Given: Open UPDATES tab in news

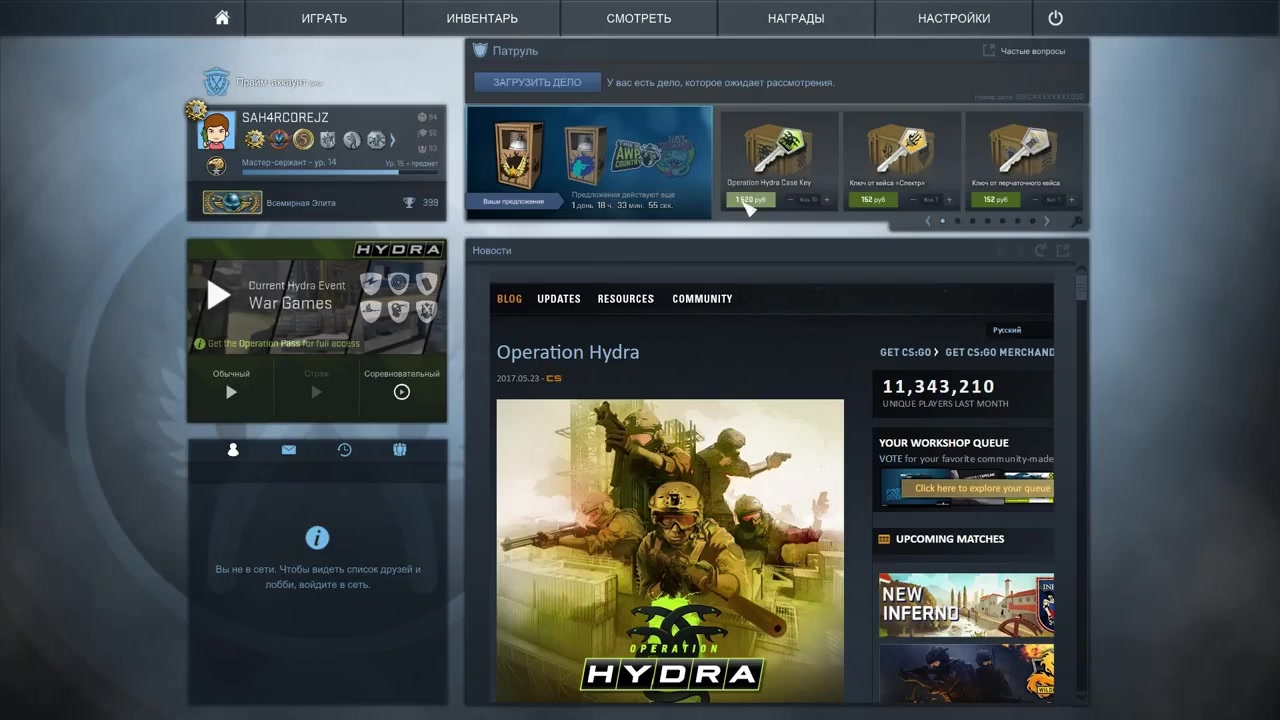Looking at the screenshot, I should click(559, 299).
